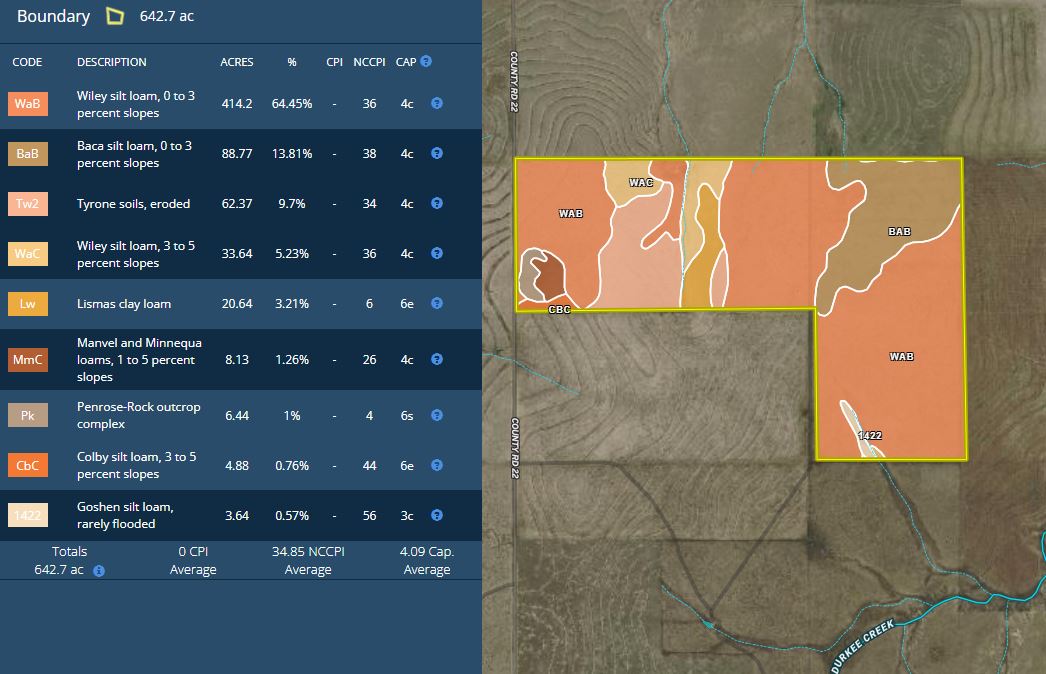The image size is (1046, 674).
Task: Click the info icon beside total acres
Action: click(x=99, y=571)
